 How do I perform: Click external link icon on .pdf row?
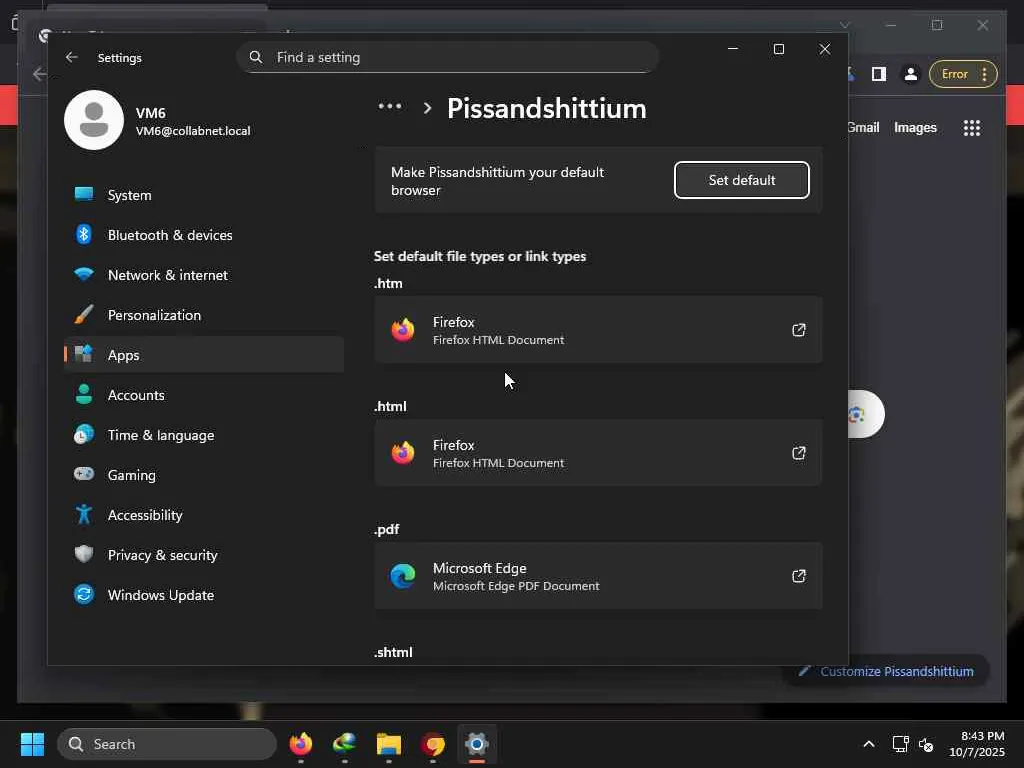coord(799,576)
